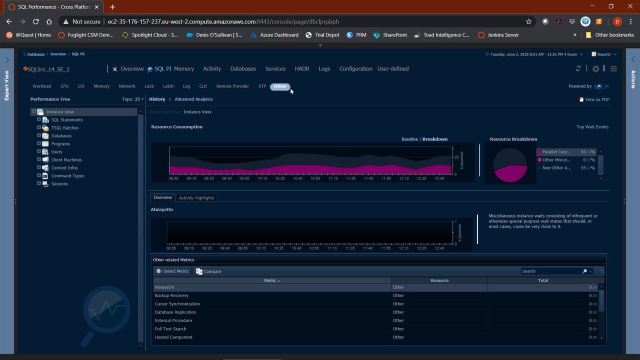Select the Programs tree node icon
640x360 pixels.
(45, 144)
